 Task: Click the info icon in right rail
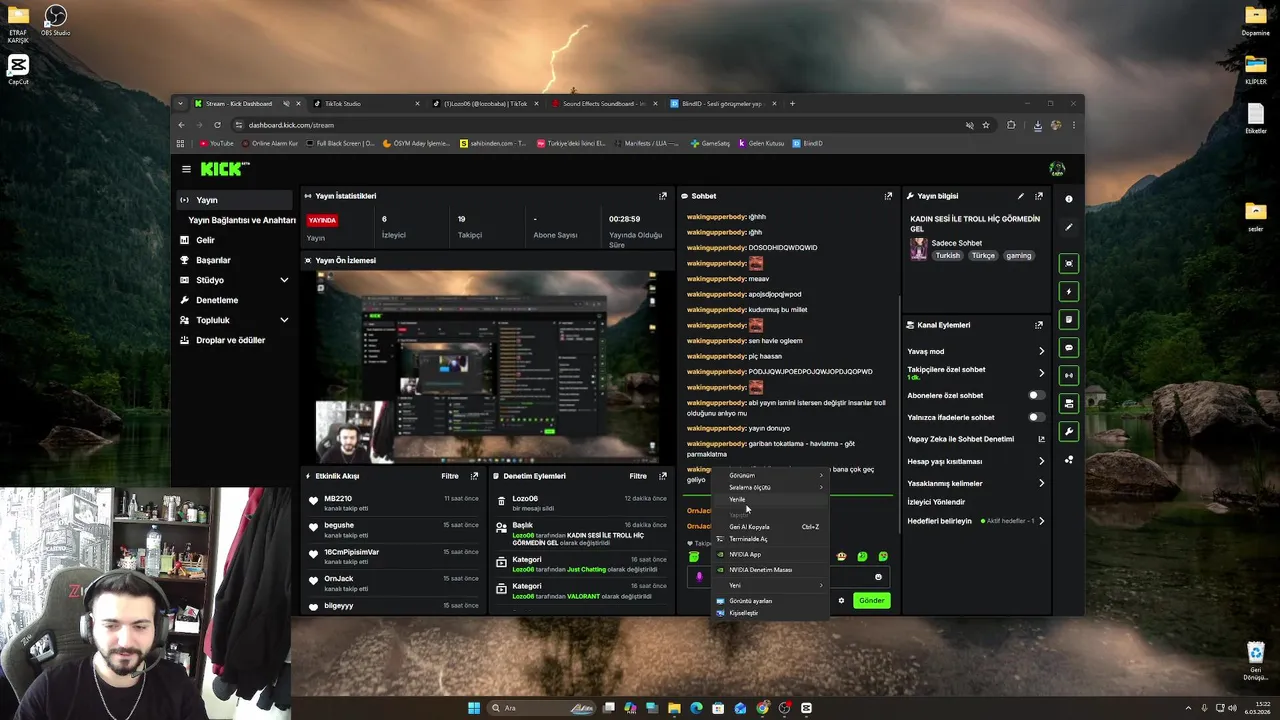(x=1069, y=199)
